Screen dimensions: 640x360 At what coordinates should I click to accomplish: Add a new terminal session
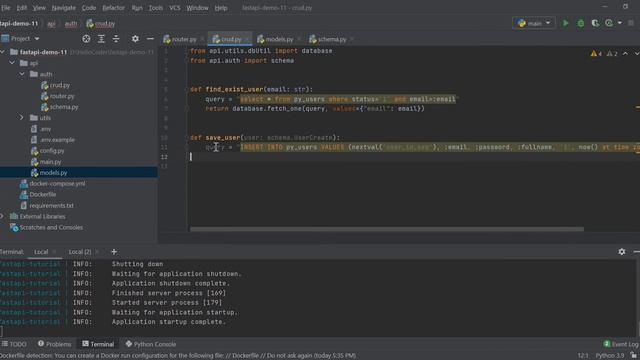[x=114, y=252]
